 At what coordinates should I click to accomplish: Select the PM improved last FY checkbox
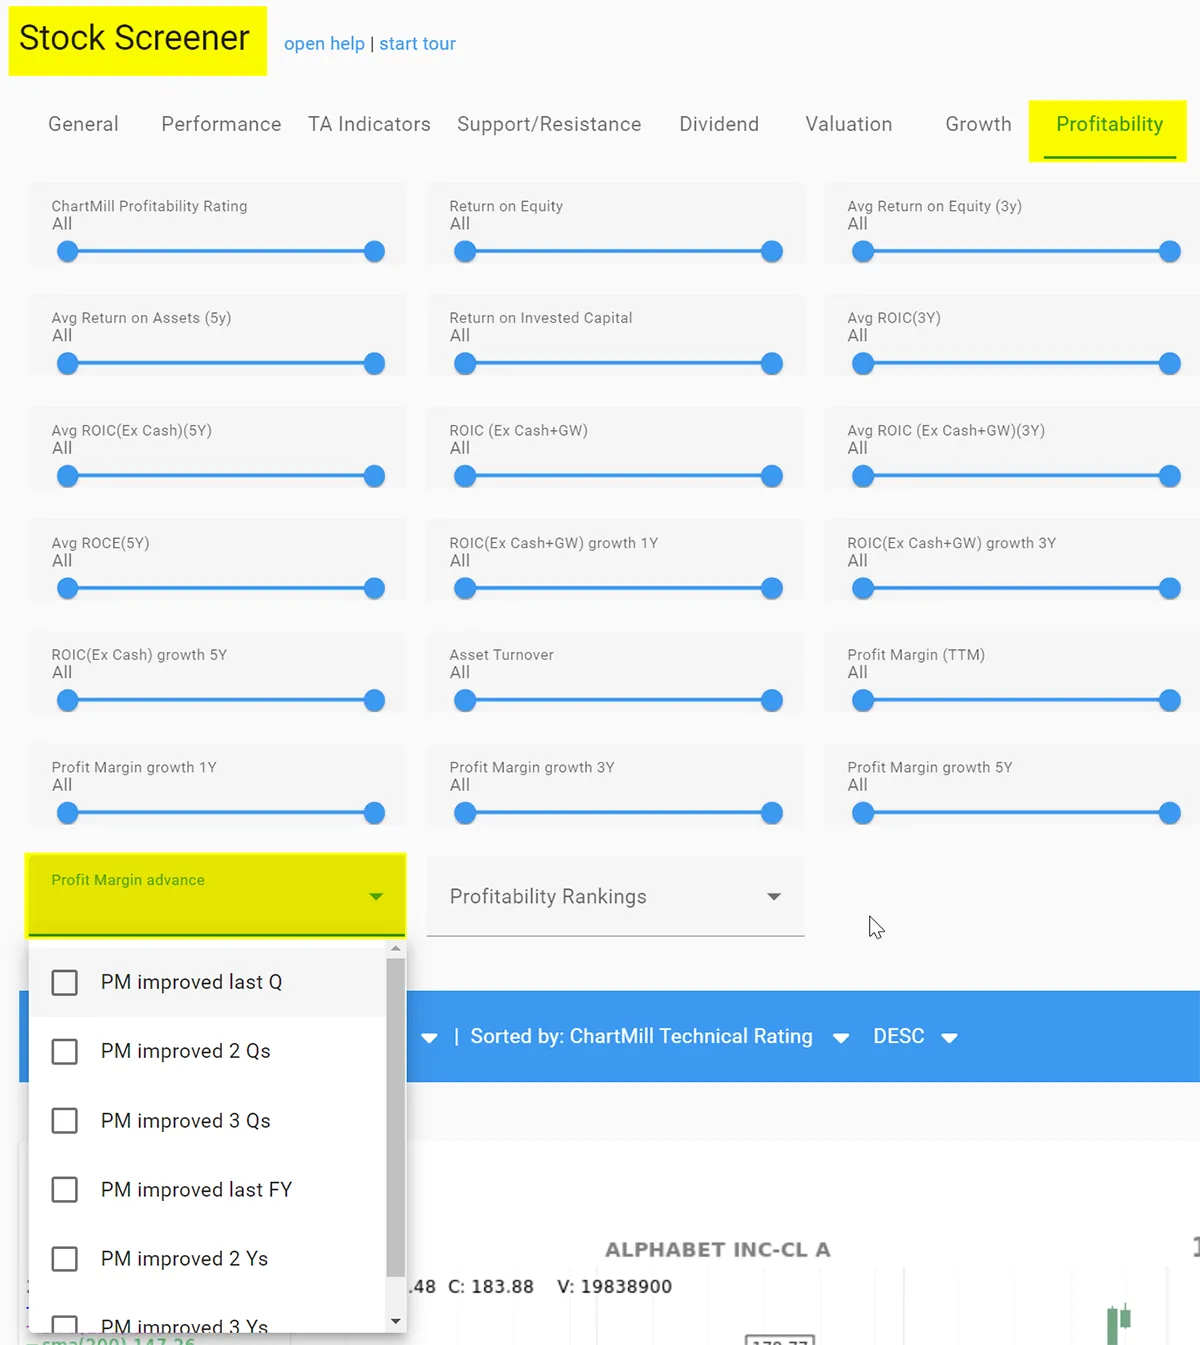point(65,1190)
